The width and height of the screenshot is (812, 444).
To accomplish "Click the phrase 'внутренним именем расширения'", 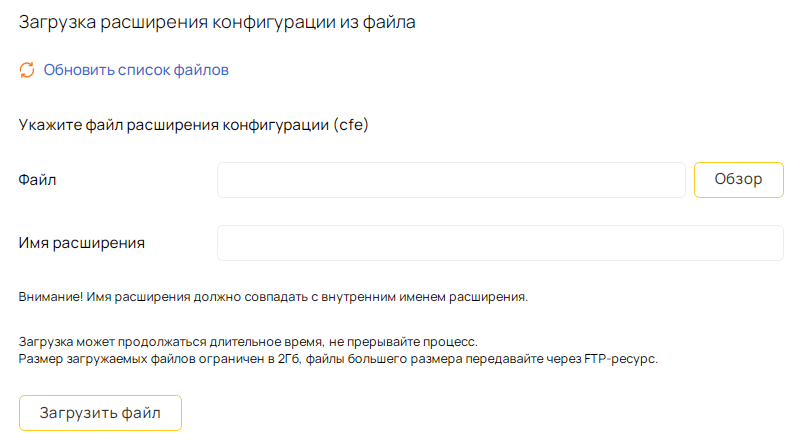I will point(424,297).
